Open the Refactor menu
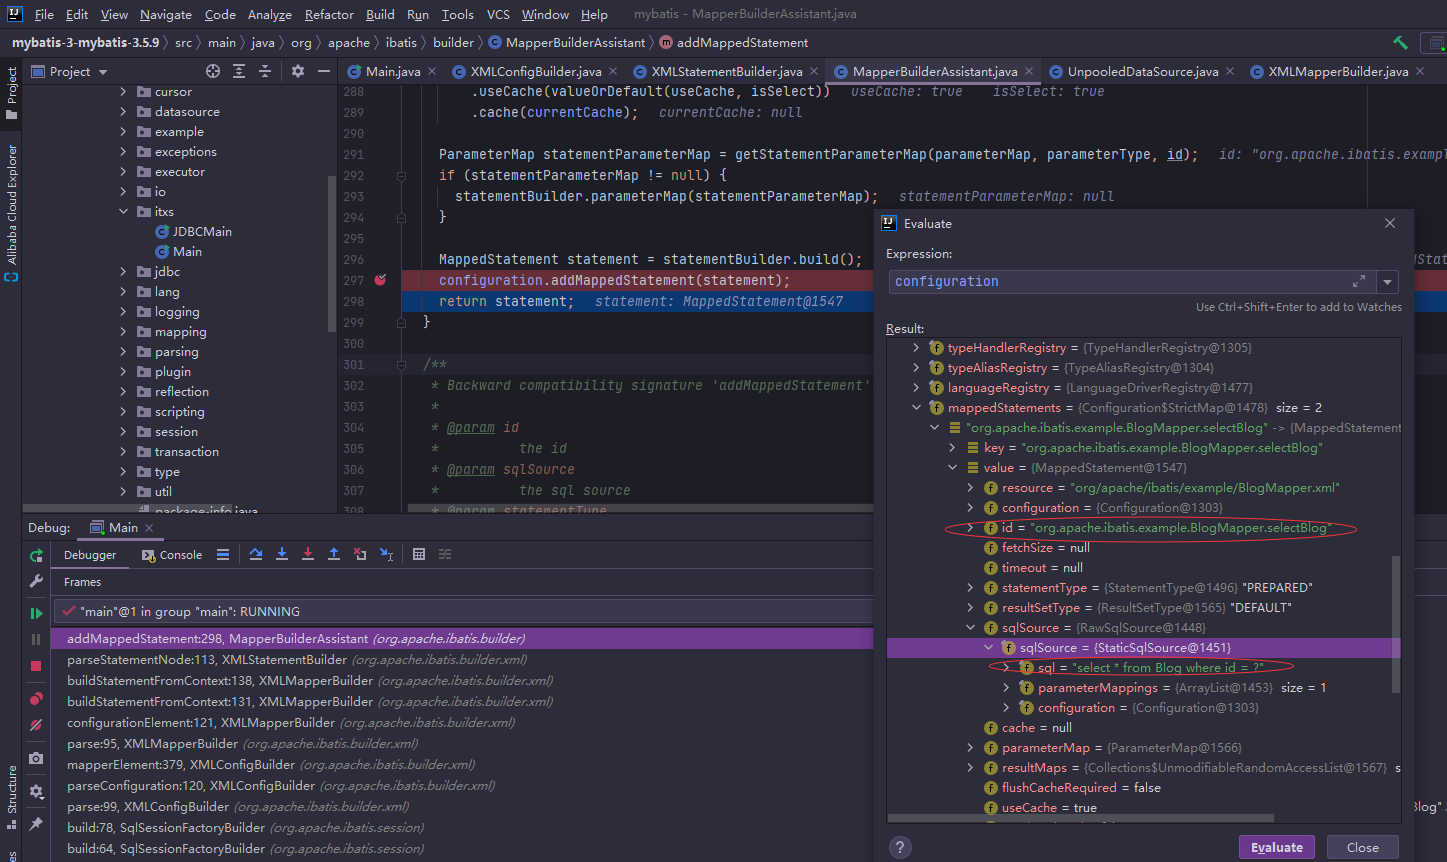 click(x=329, y=14)
